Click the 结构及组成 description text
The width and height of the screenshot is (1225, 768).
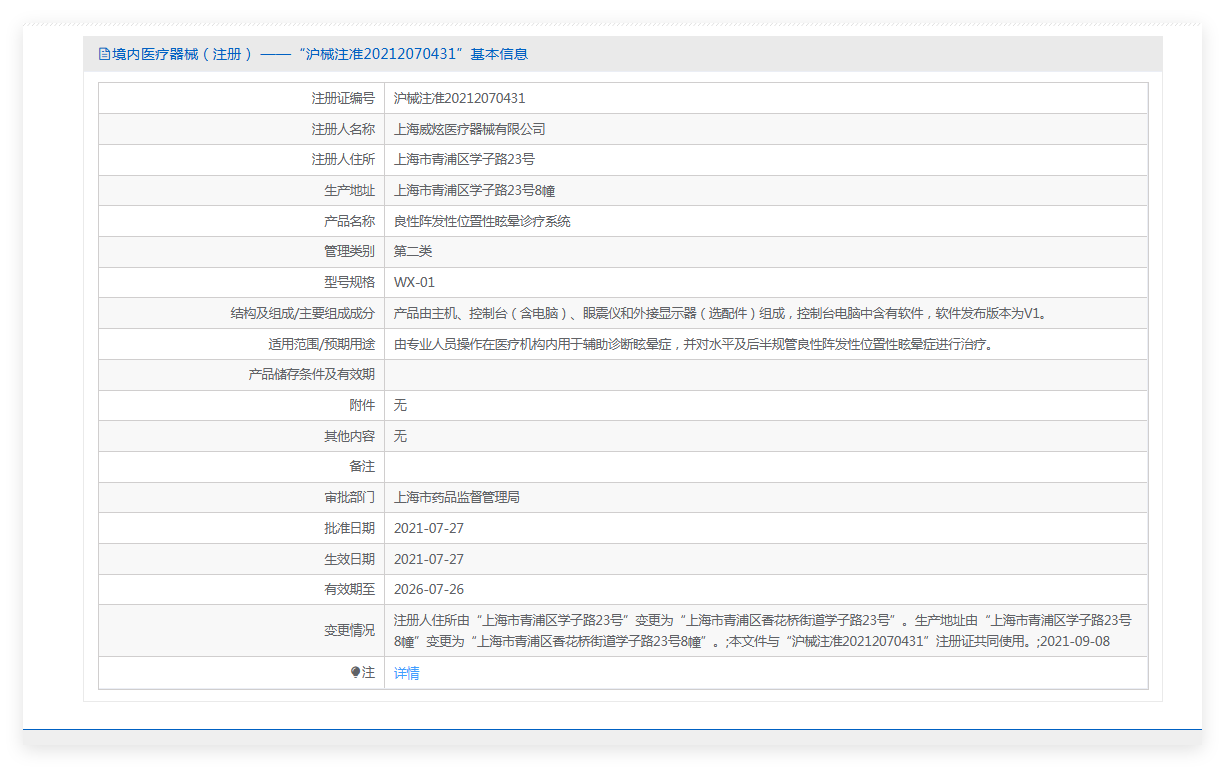pyautogui.click(x=722, y=313)
